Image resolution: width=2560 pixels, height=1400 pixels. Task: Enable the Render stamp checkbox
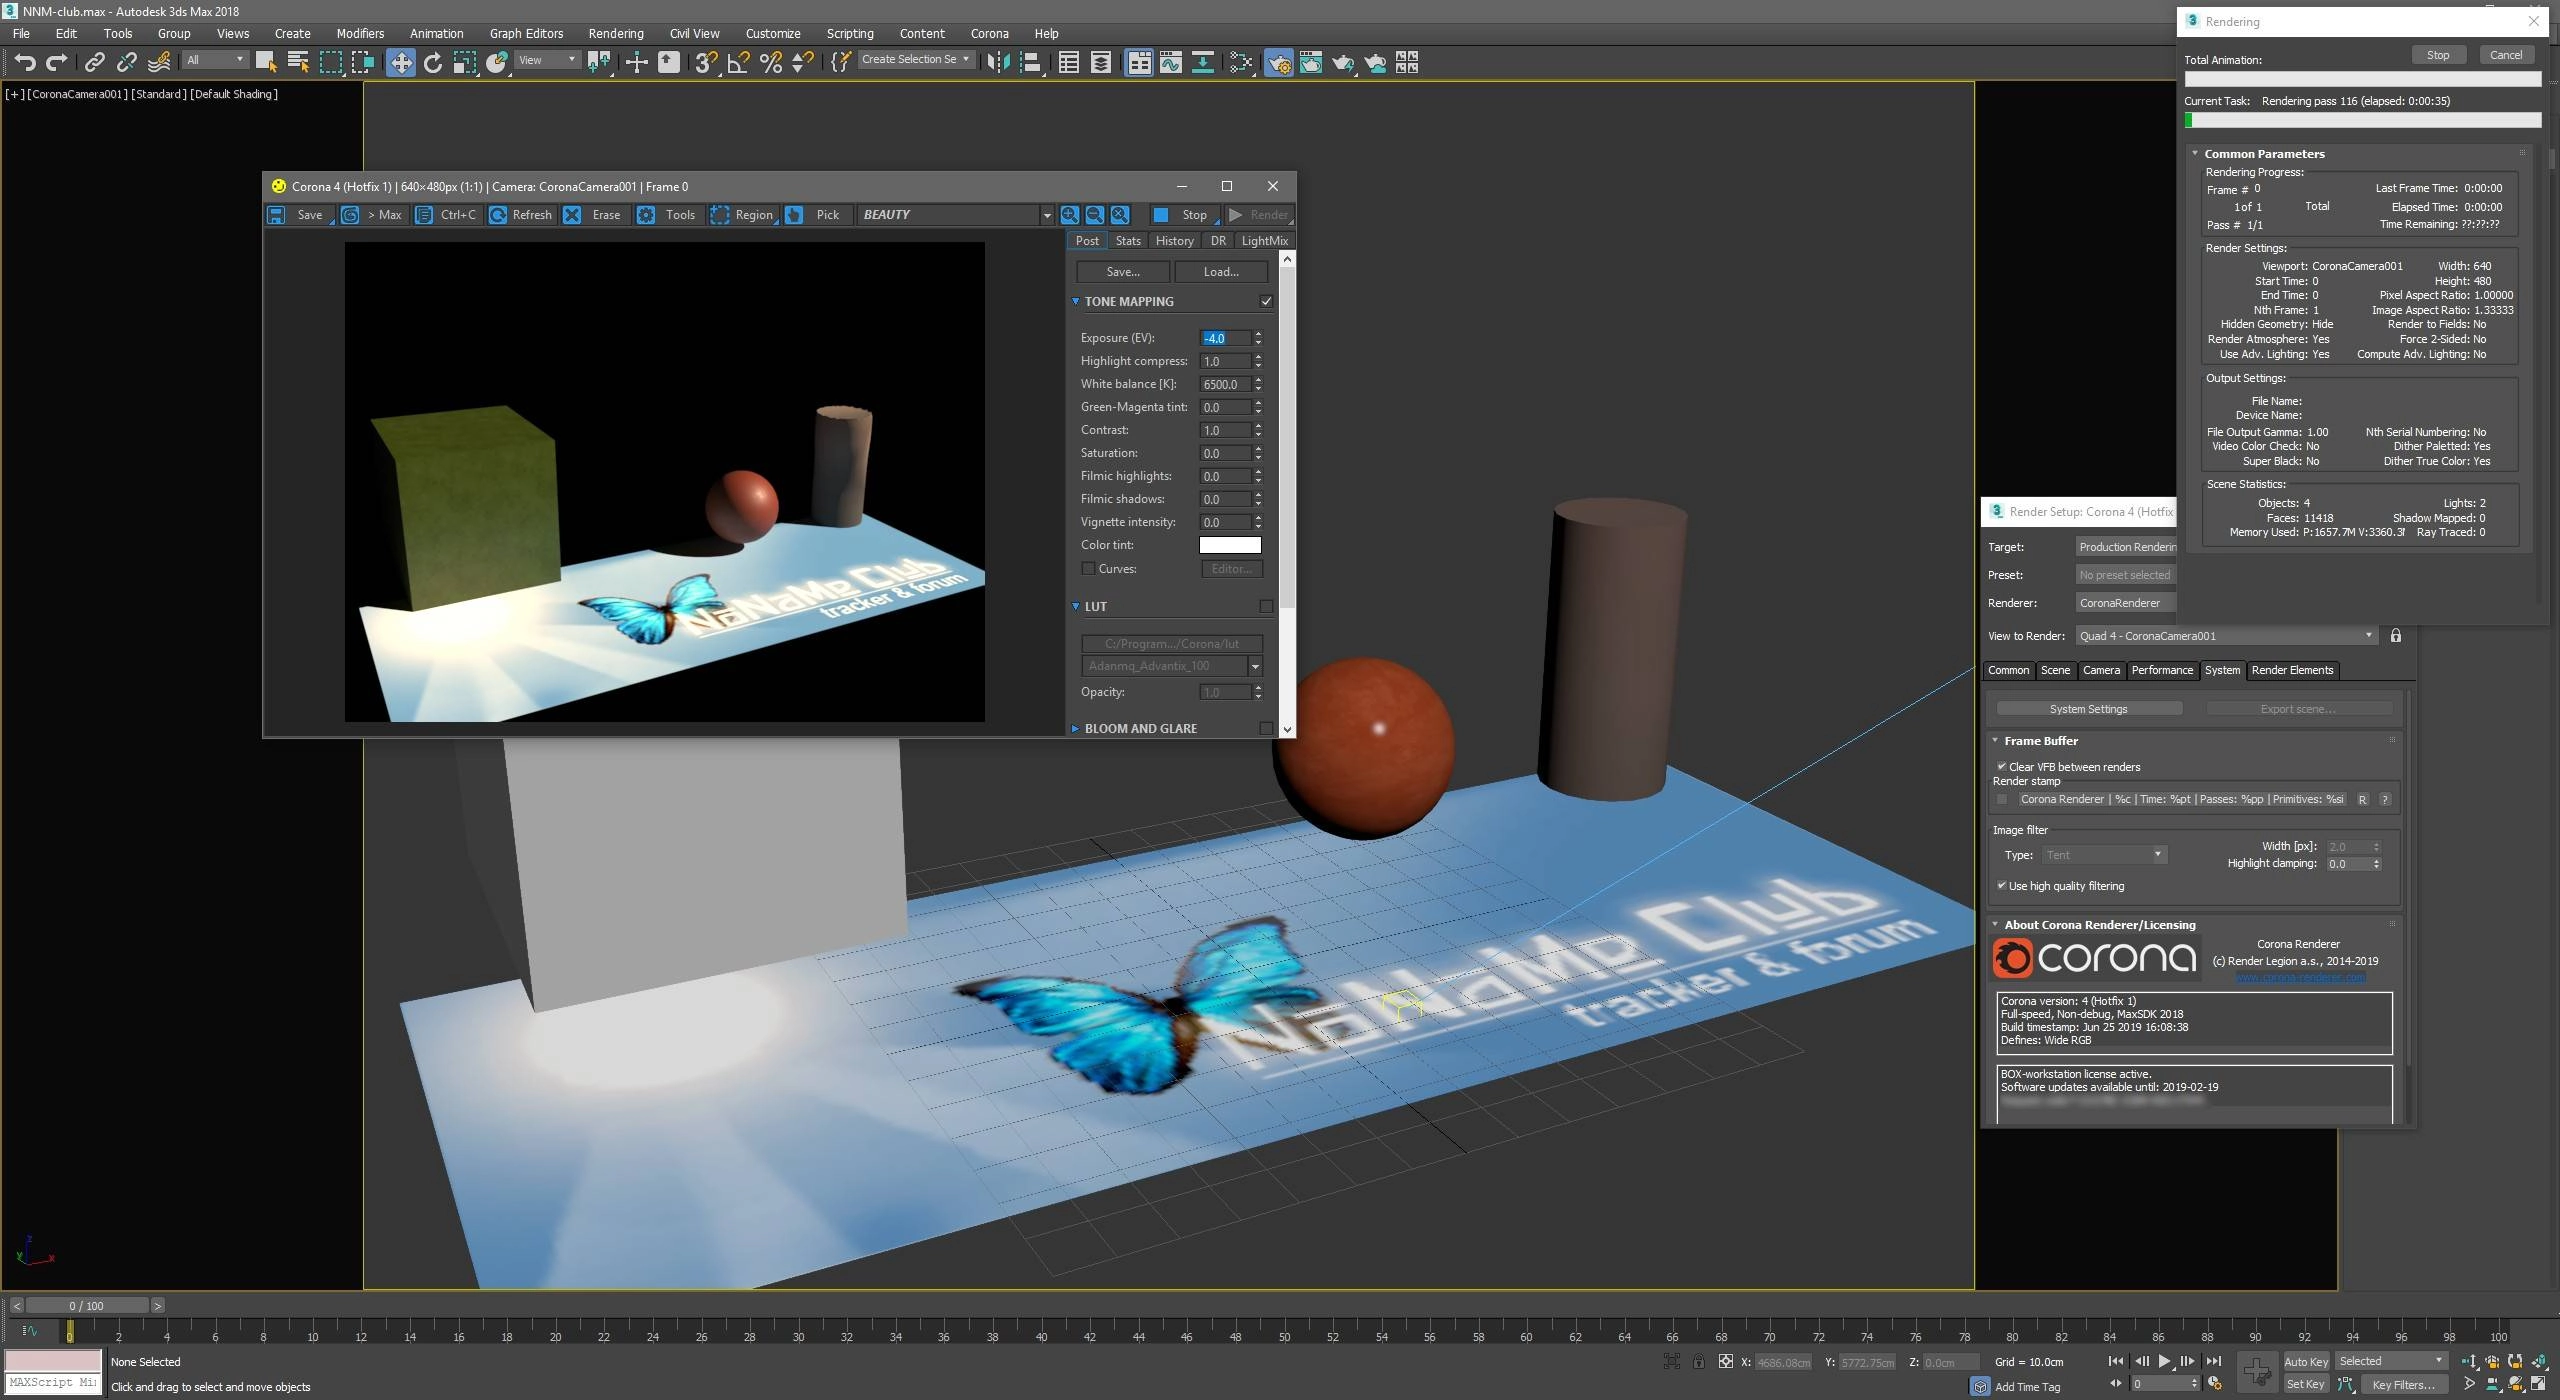tap(2002, 799)
